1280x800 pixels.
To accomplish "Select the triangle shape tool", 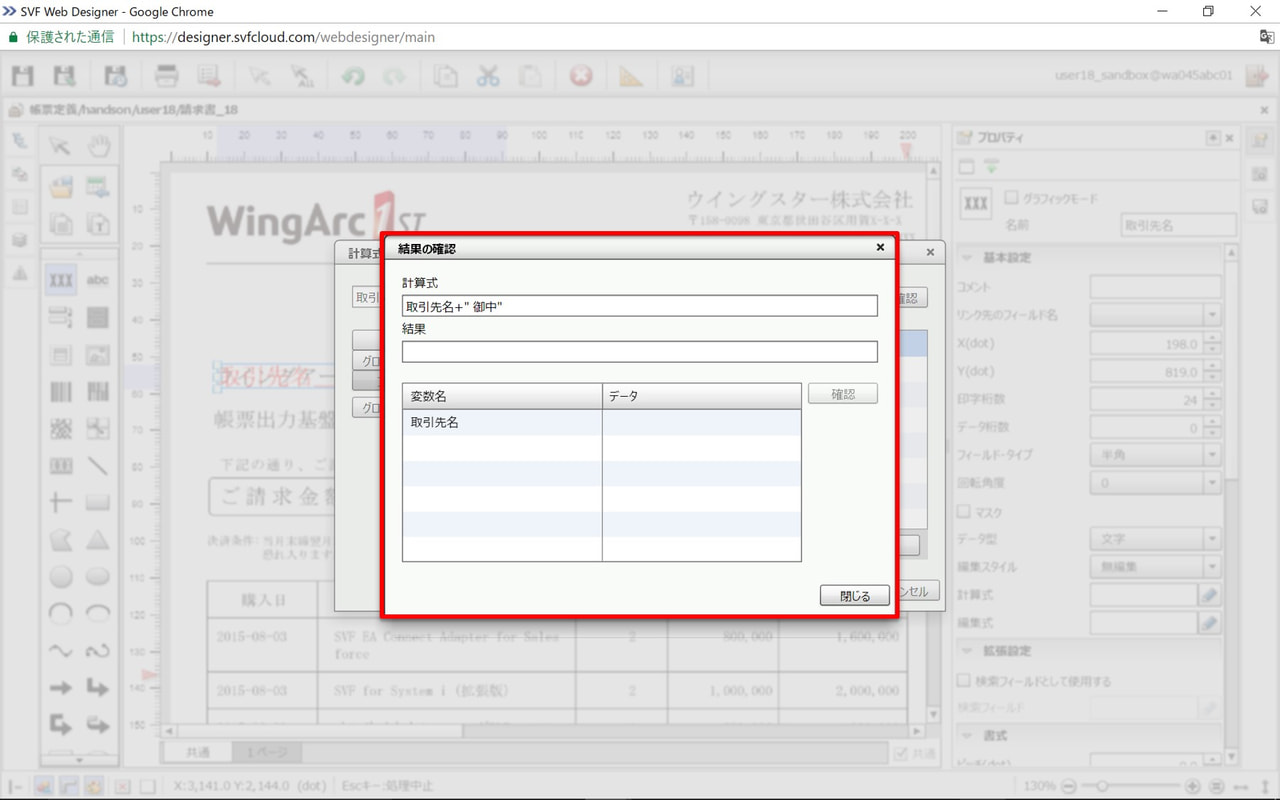I will (x=98, y=540).
